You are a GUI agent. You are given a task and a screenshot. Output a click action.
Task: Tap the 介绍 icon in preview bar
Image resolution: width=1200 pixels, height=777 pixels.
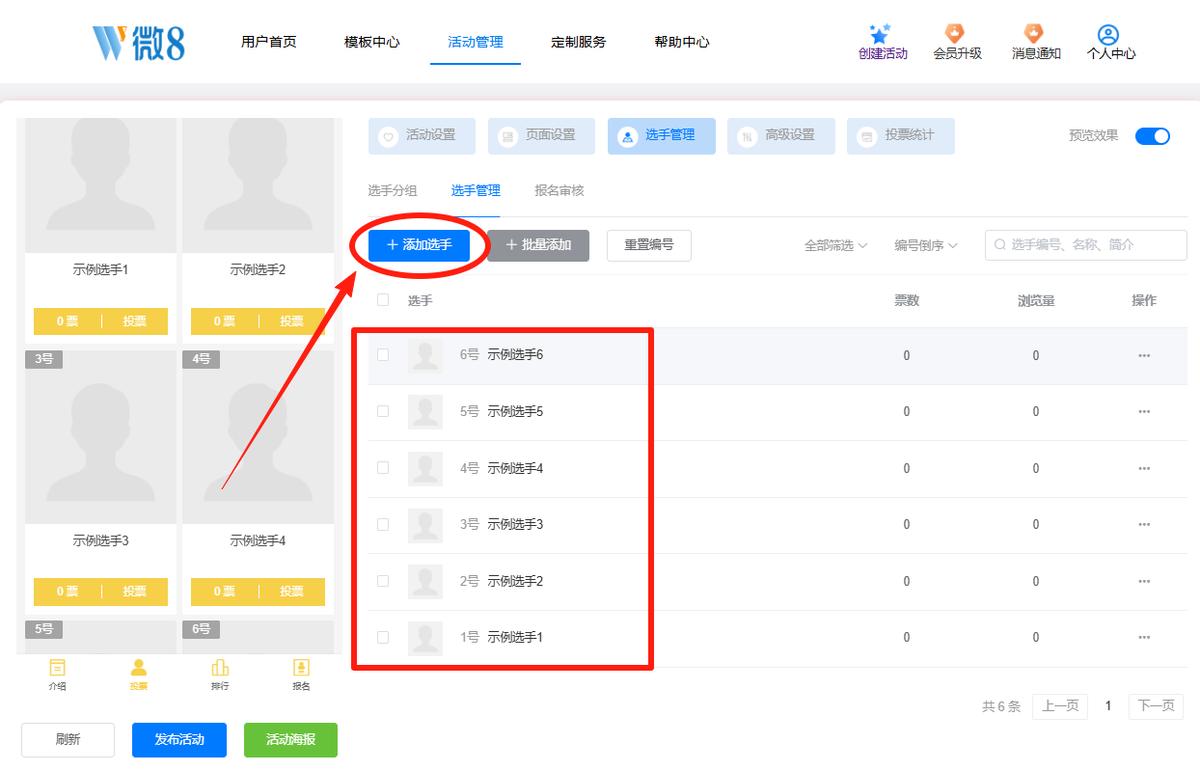click(58, 668)
